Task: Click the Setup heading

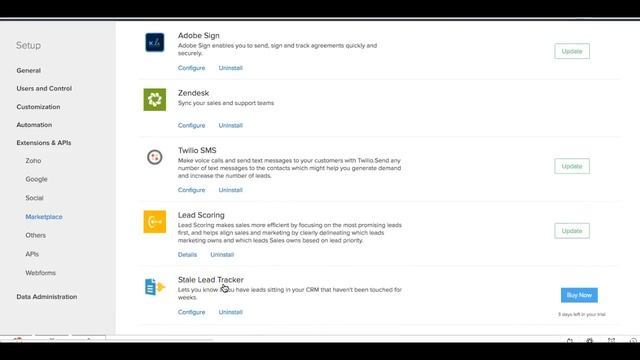Action: (28, 45)
